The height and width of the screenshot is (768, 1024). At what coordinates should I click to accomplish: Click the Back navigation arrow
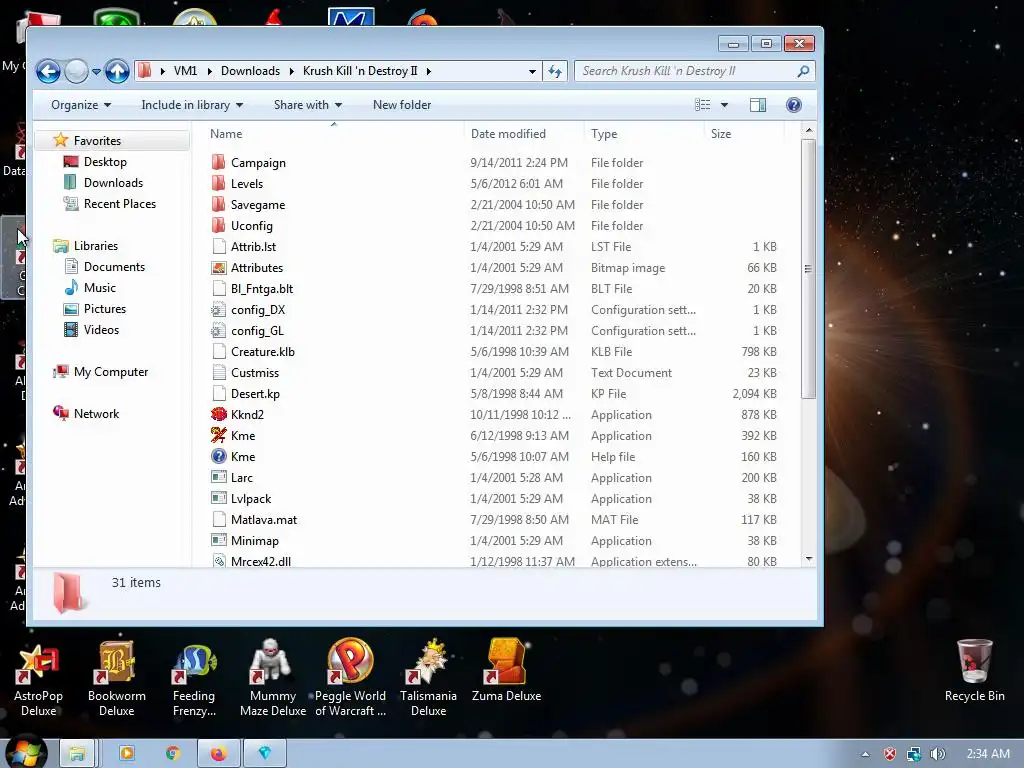tap(48, 71)
